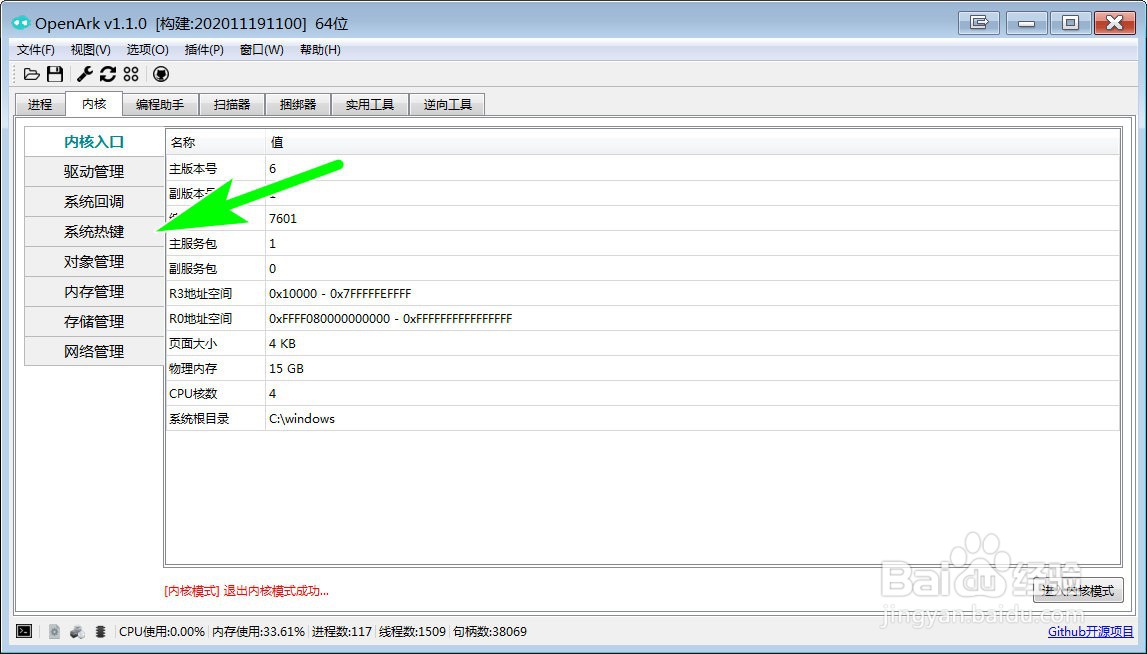Screen dimensions: 1147x654
Task: Select the 系统根目录 row name
Action: [x=199, y=418]
